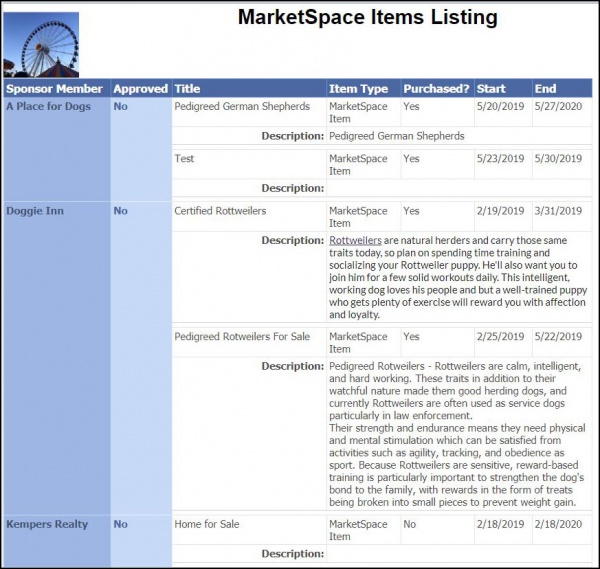
Task: Click the 5/27/2020 end date cell
Action: [x=558, y=106]
